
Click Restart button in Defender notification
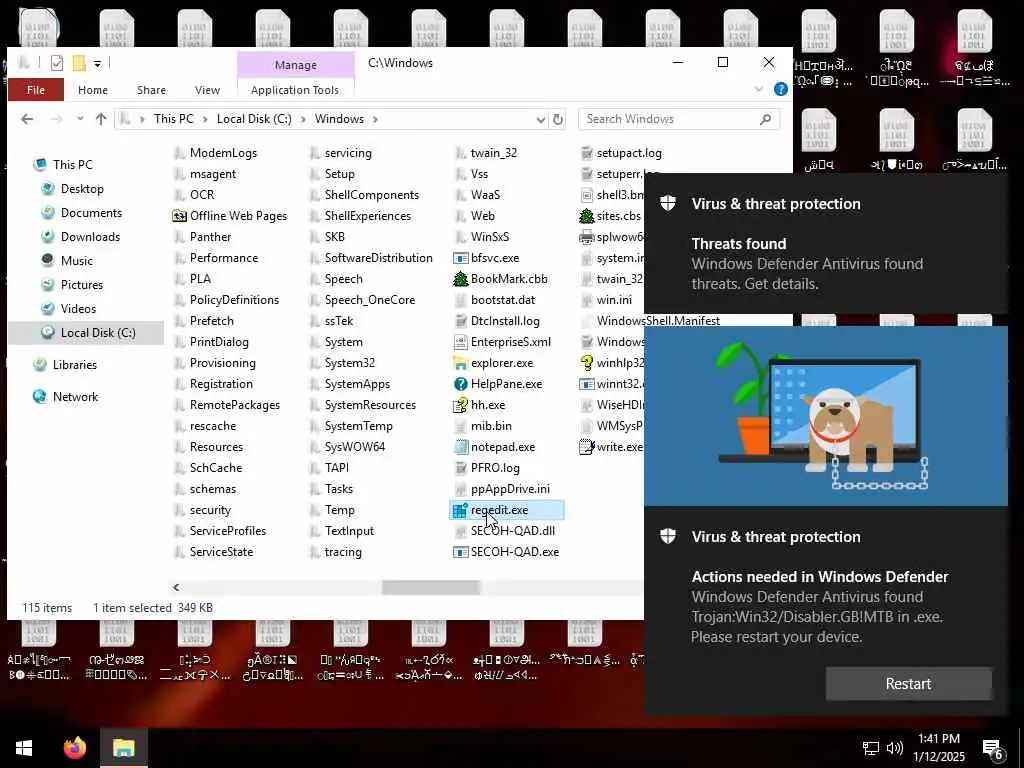pos(908,684)
